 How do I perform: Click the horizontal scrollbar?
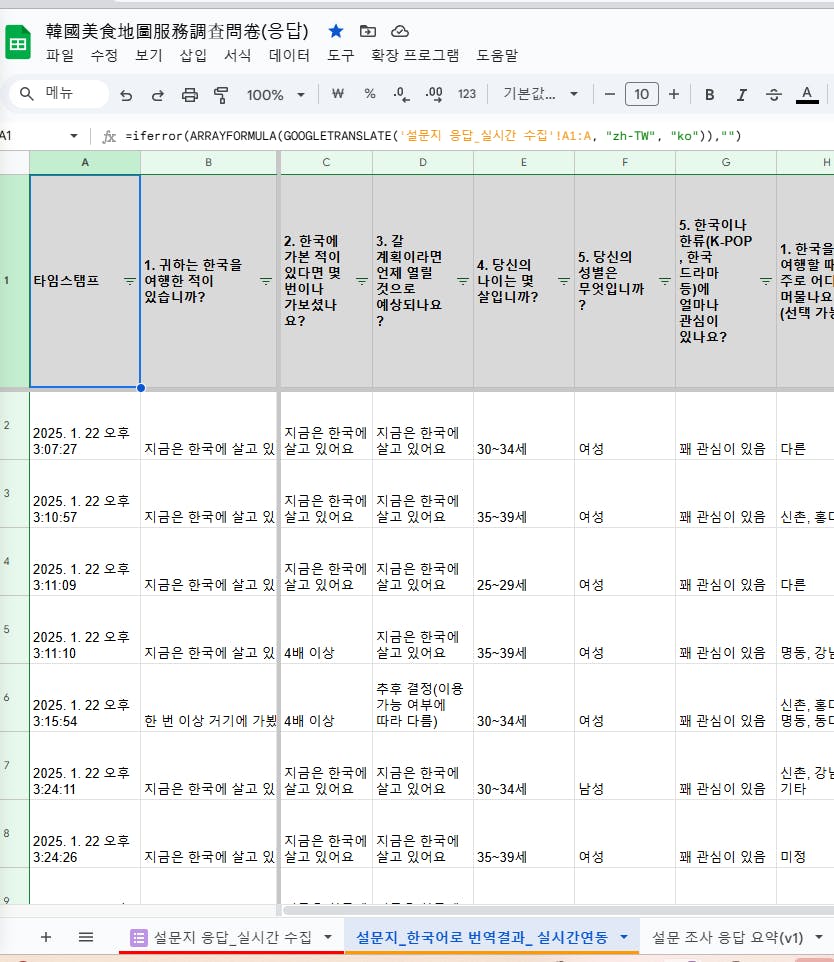coord(557,910)
